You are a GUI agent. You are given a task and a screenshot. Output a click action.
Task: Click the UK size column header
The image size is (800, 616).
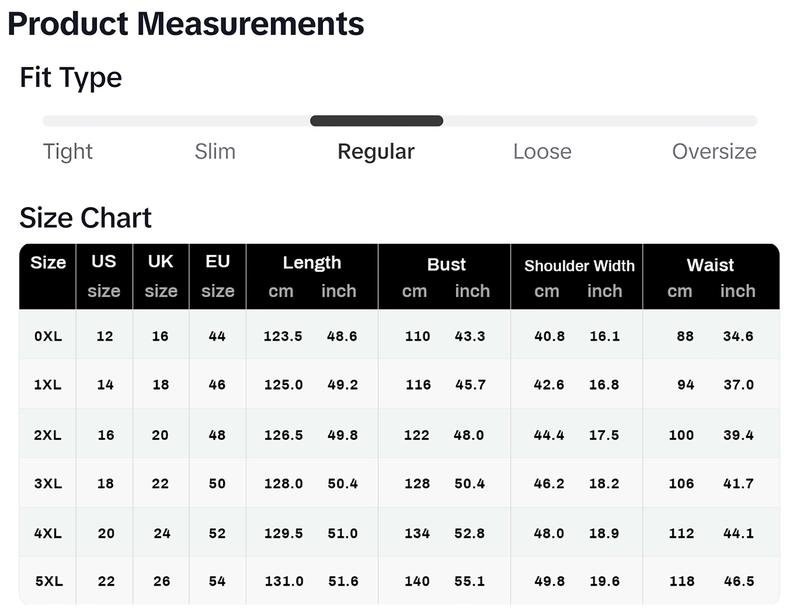161,277
